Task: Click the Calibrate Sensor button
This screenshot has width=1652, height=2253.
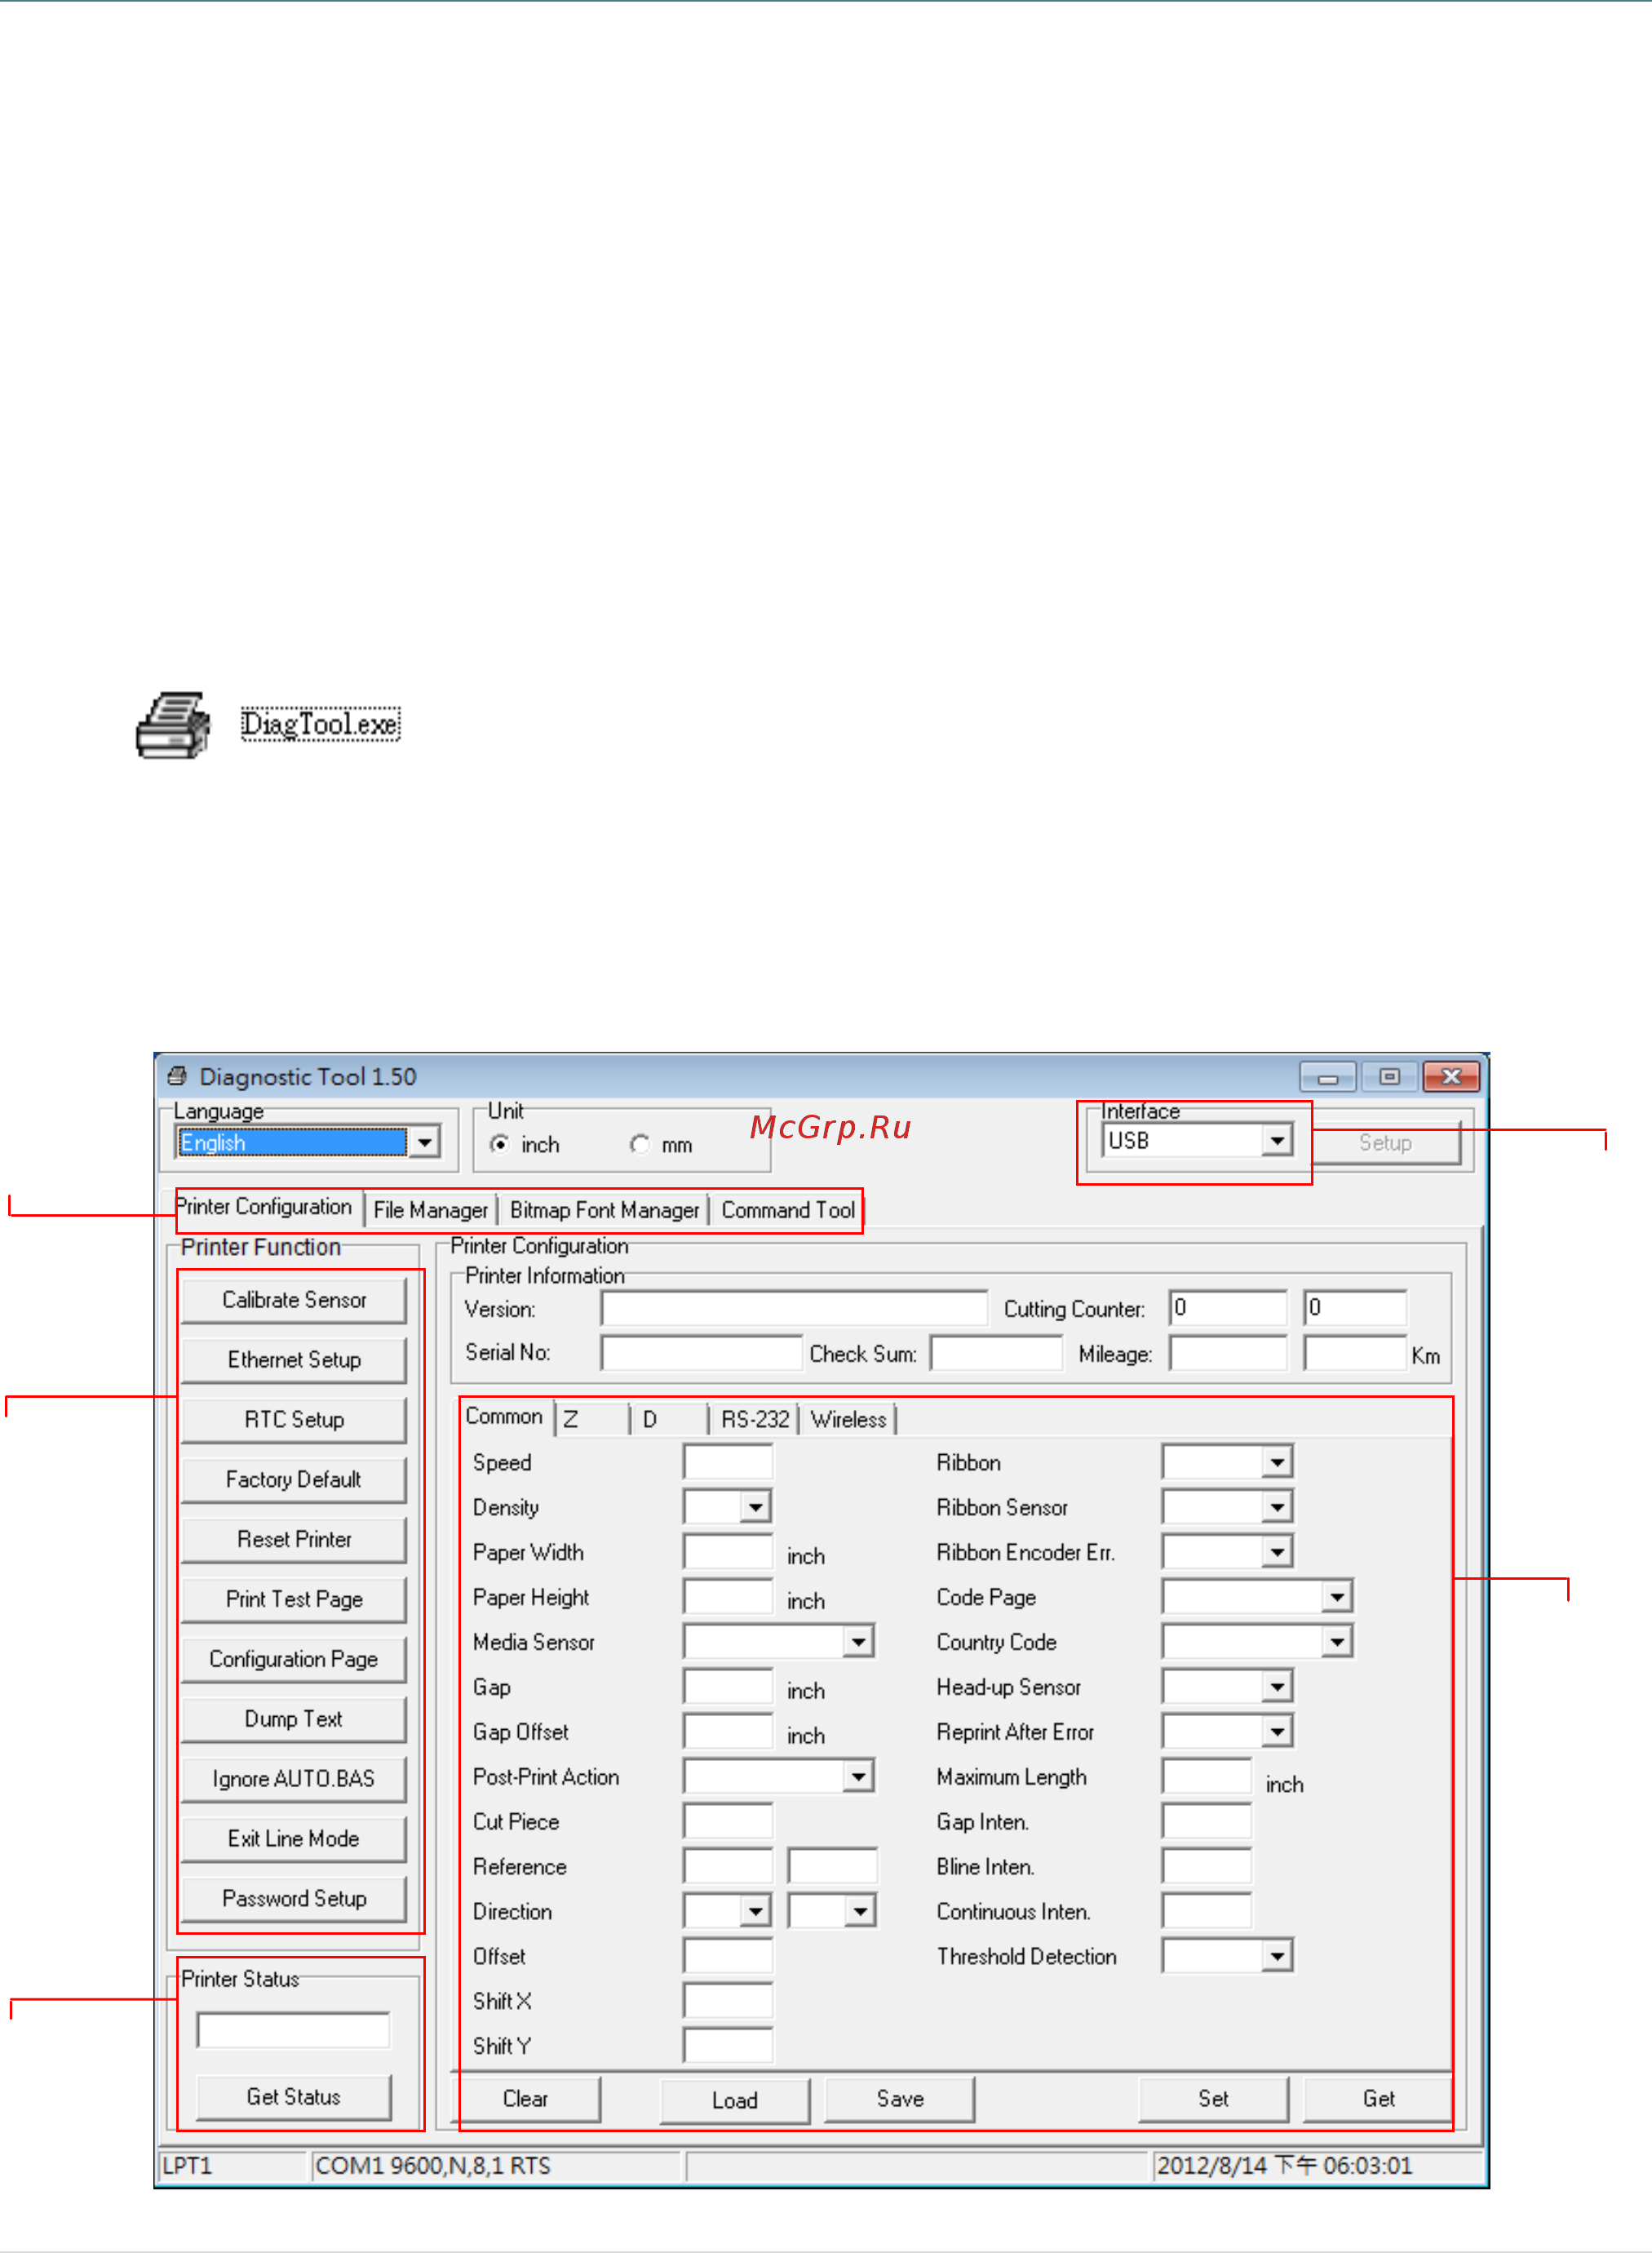Action: [294, 1300]
